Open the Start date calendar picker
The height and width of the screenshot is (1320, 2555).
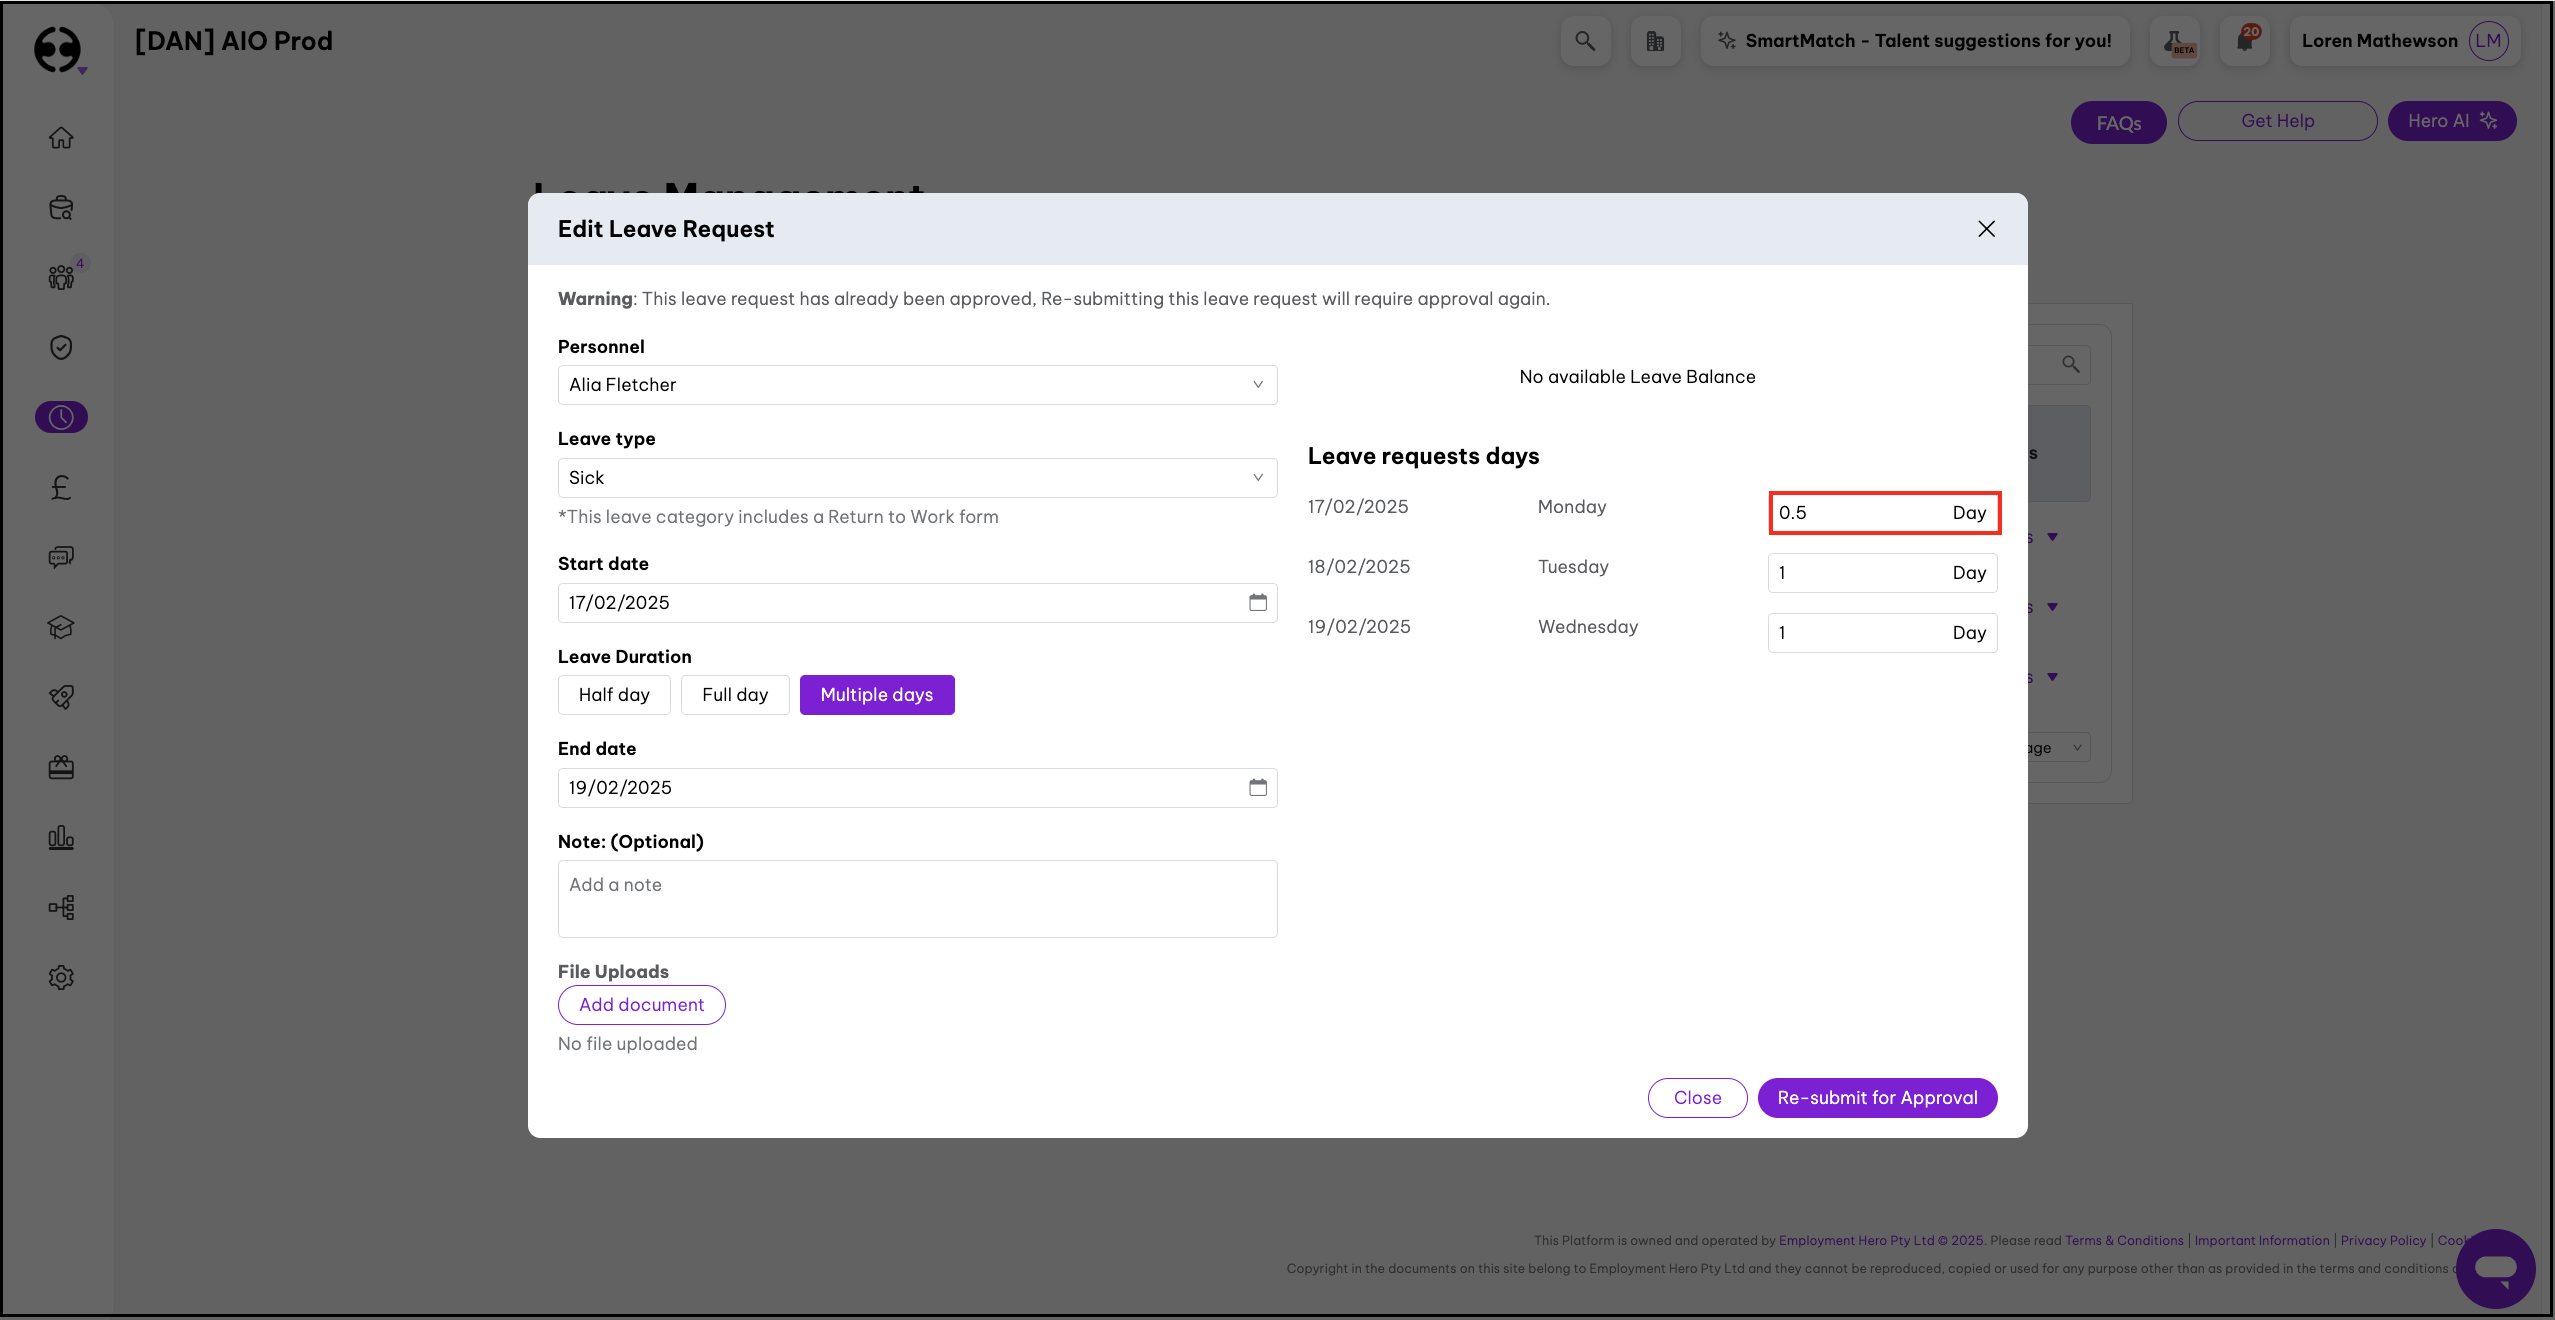coord(1257,603)
